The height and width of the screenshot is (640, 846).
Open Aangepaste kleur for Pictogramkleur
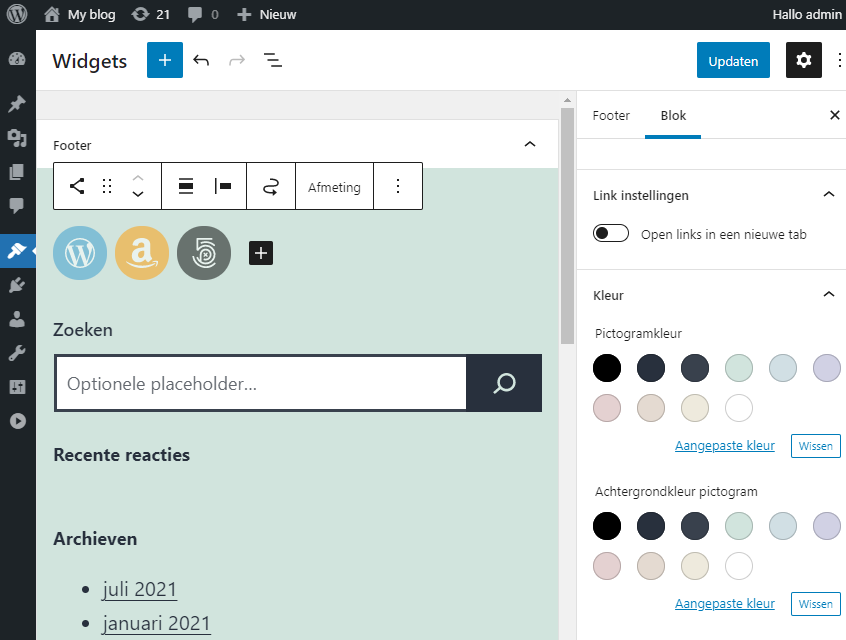[x=725, y=446]
